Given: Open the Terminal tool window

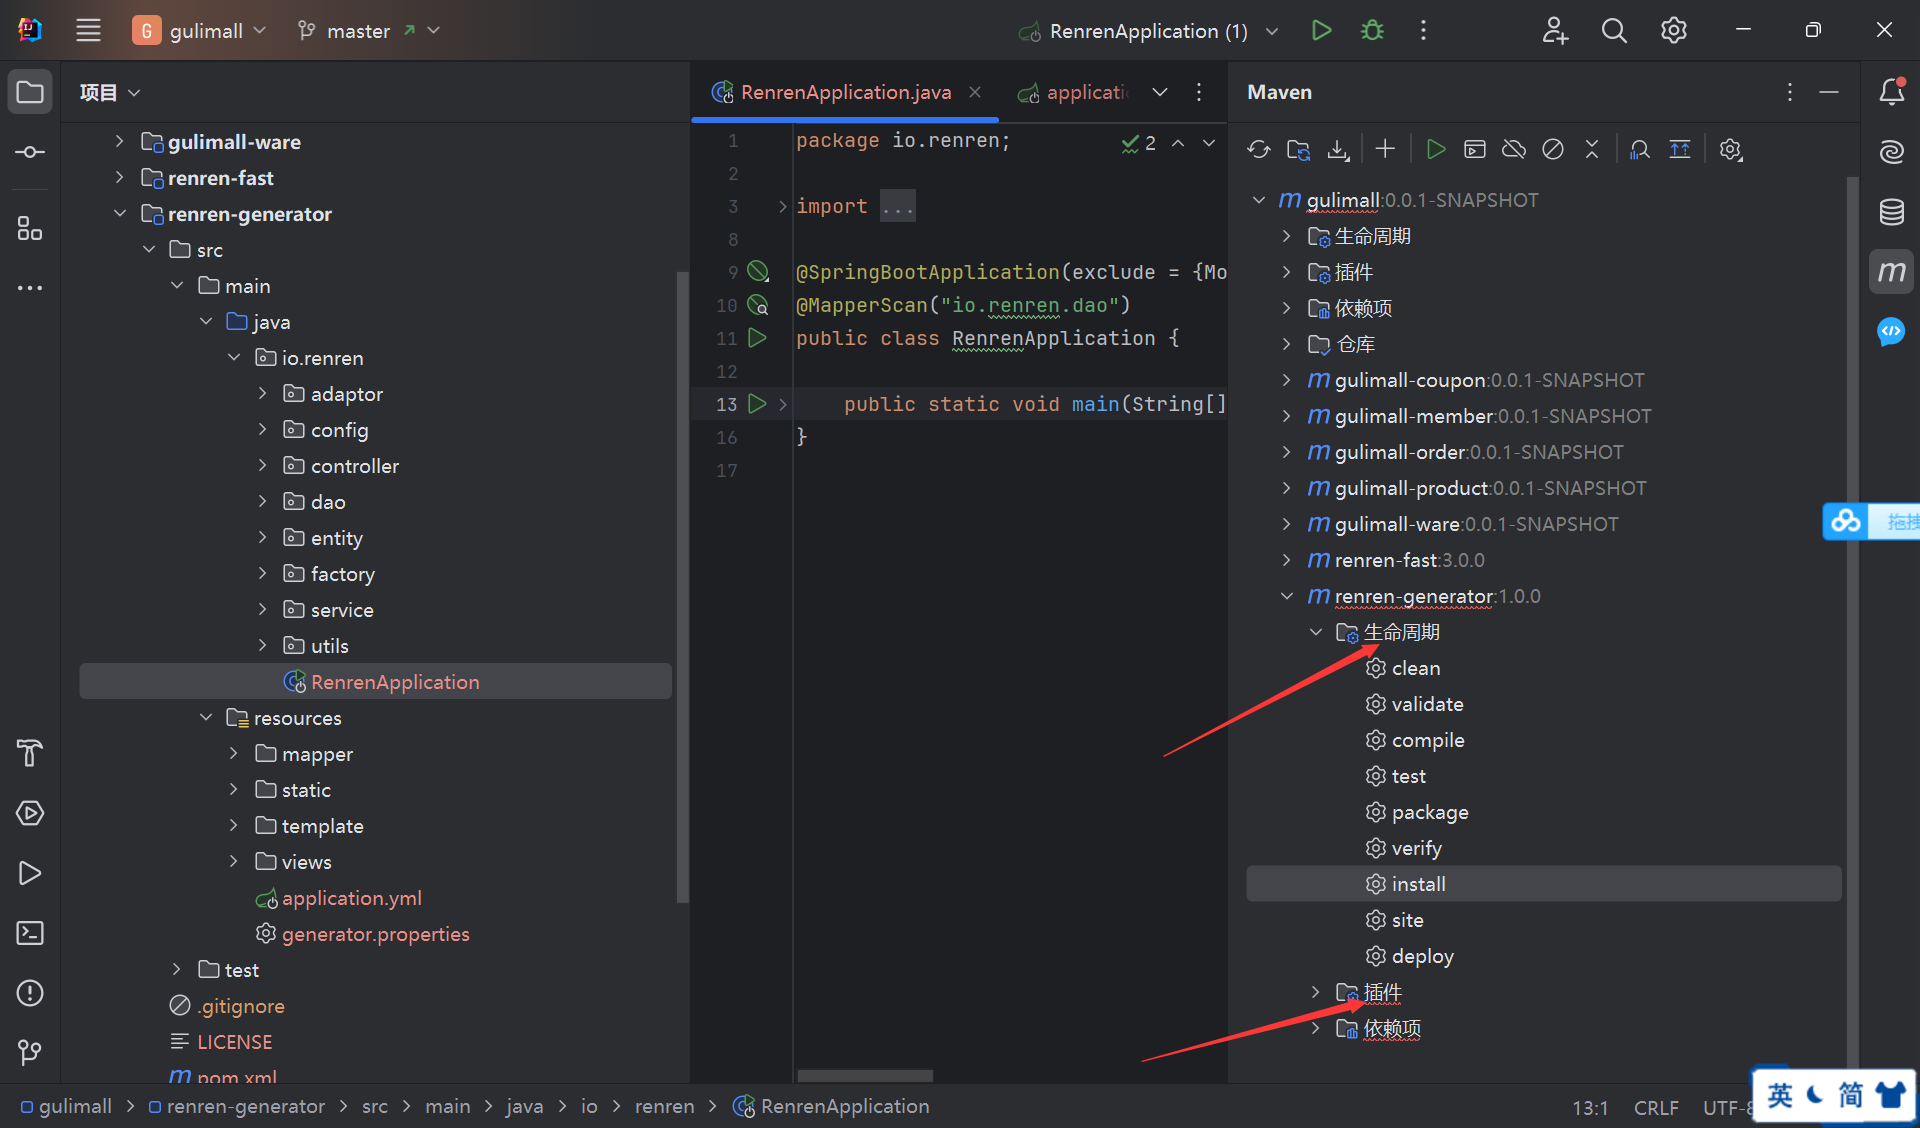Looking at the screenshot, I should coord(30,933).
